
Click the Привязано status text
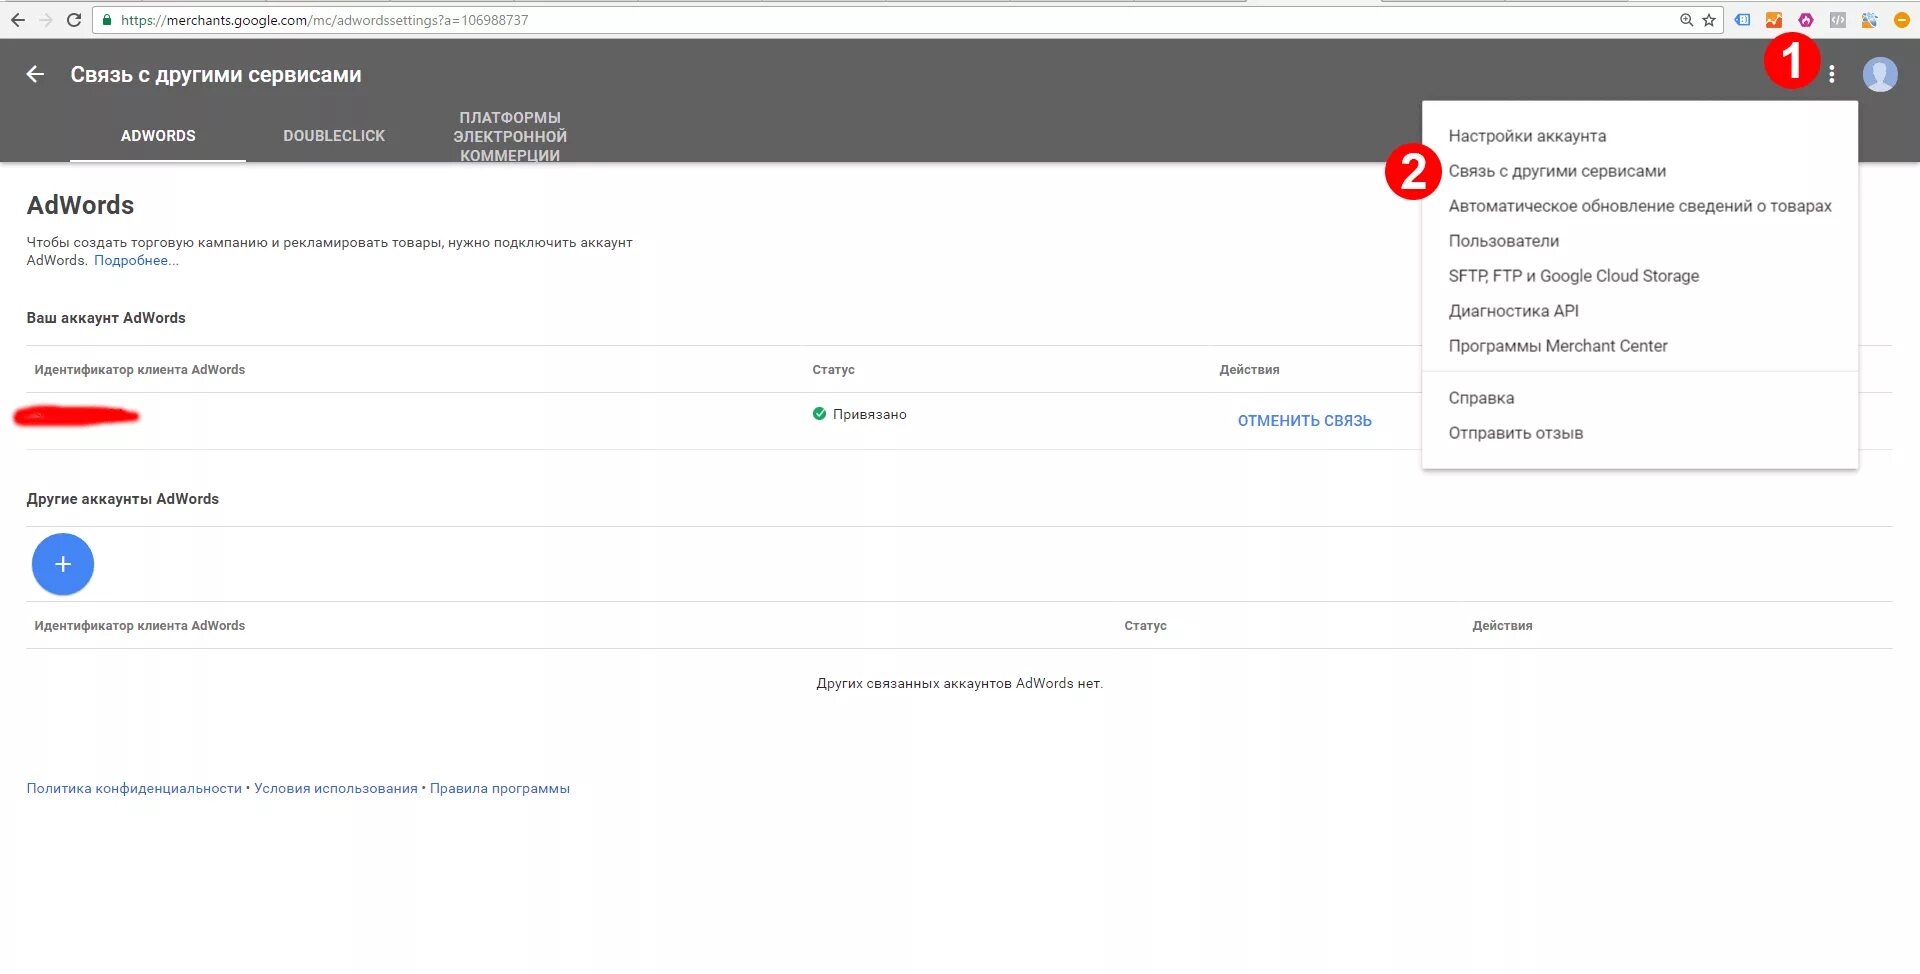pos(870,414)
